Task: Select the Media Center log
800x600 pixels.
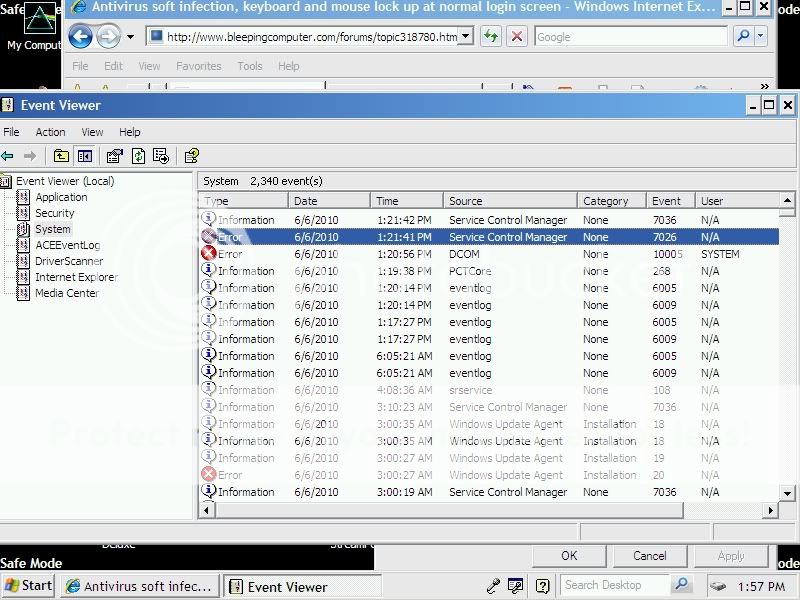Action: click(x=67, y=293)
